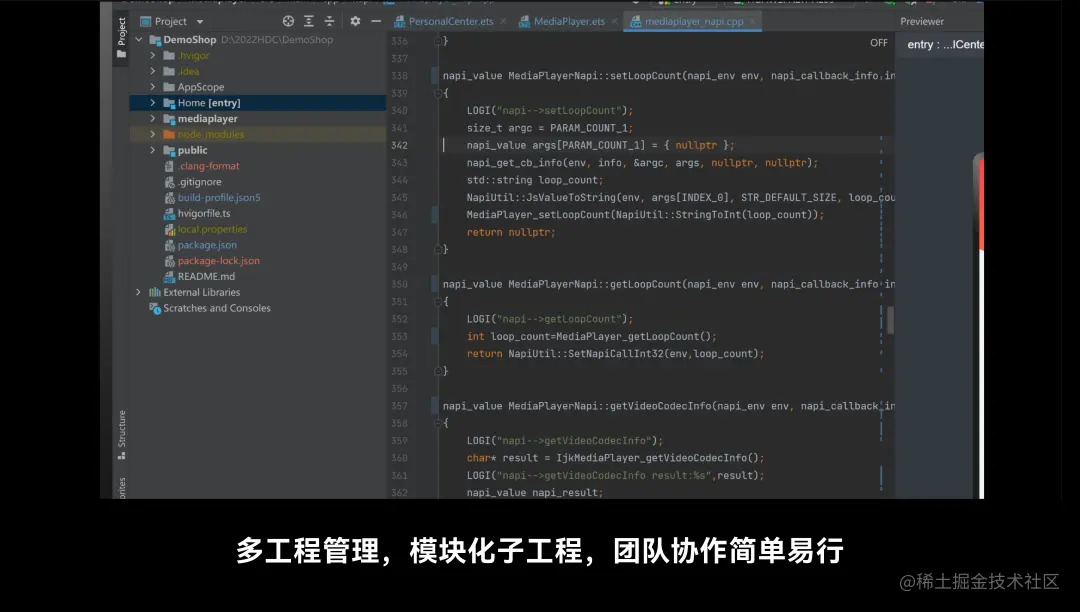Expand the Home [entry] module
This screenshot has width=1080, height=612.
(153, 103)
